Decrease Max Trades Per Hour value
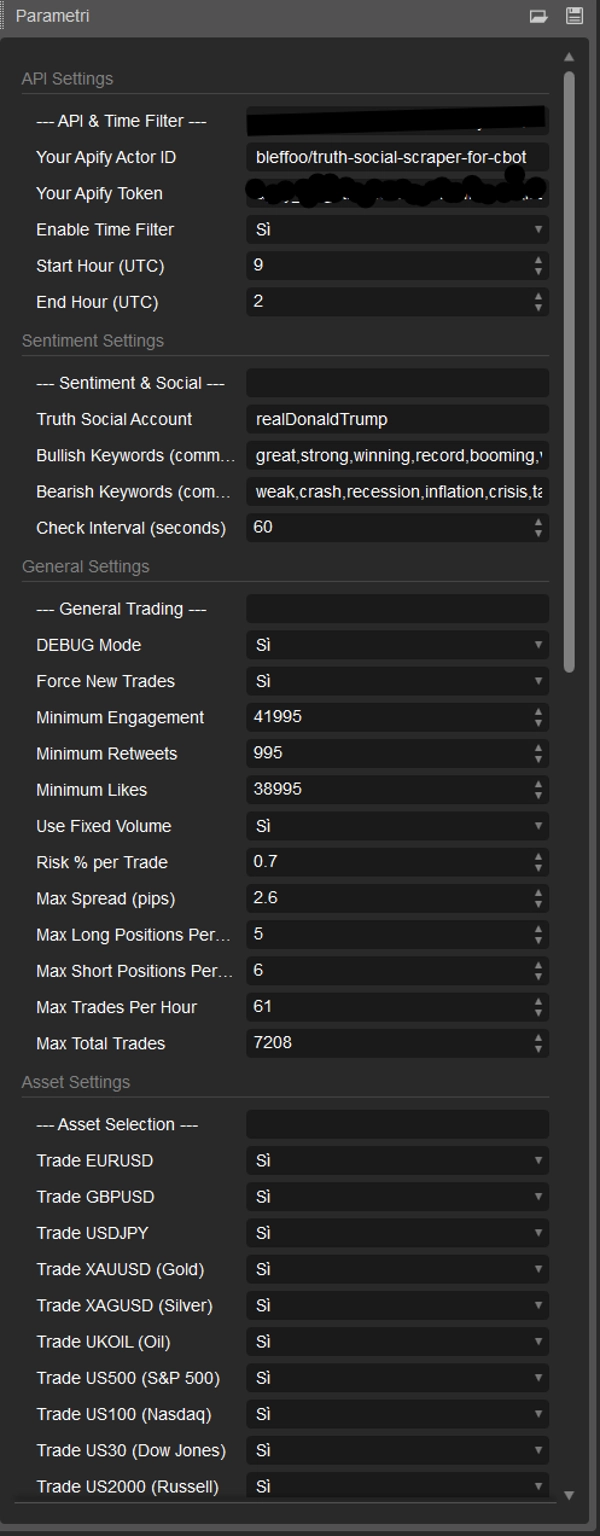Viewport: 600px width, 1536px height. coord(539,1012)
